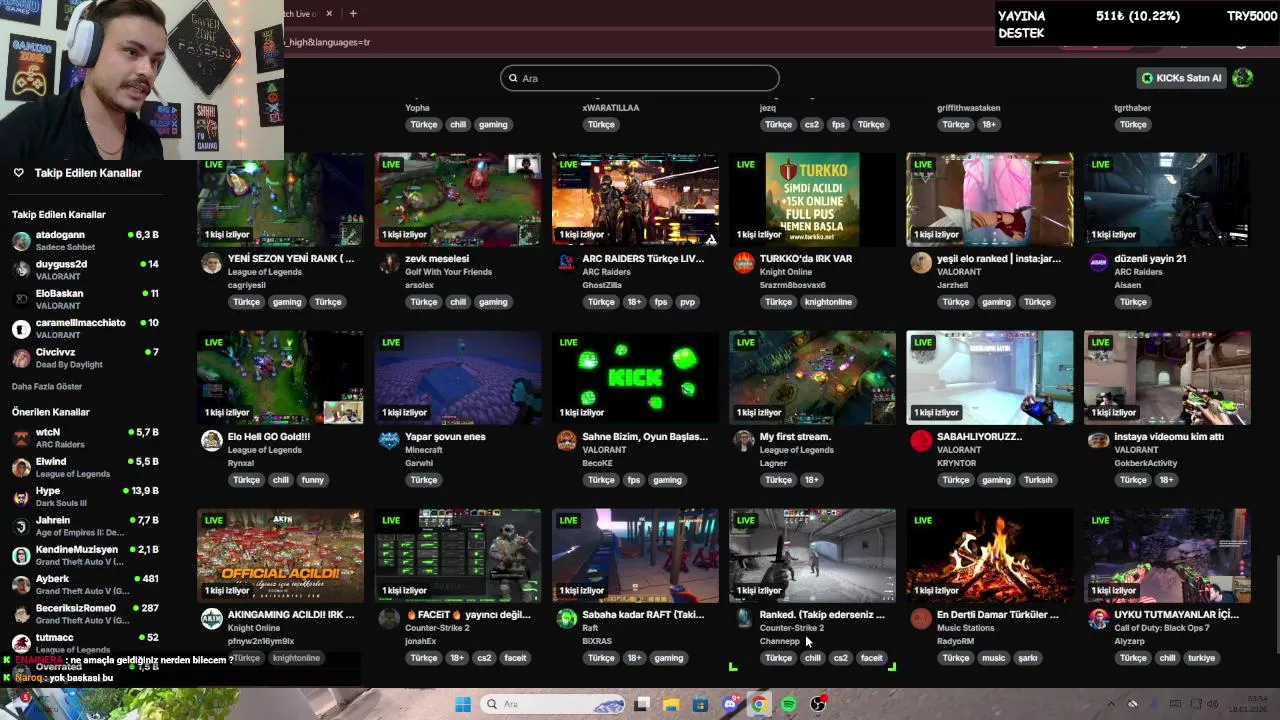Open Music Stations category under RadyoRM stream
The width and height of the screenshot is (1280, 720).
[x=965, y=628]
